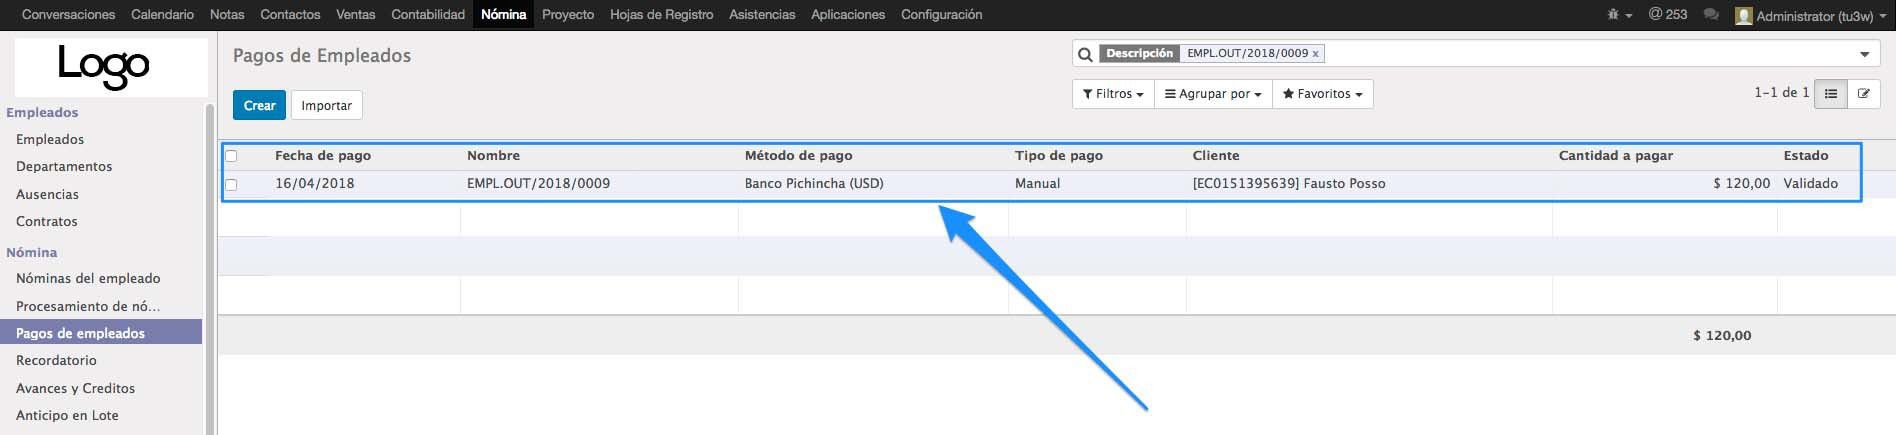Open the Contactos menu
The image size is (1896, 435).
click(290, 15)
